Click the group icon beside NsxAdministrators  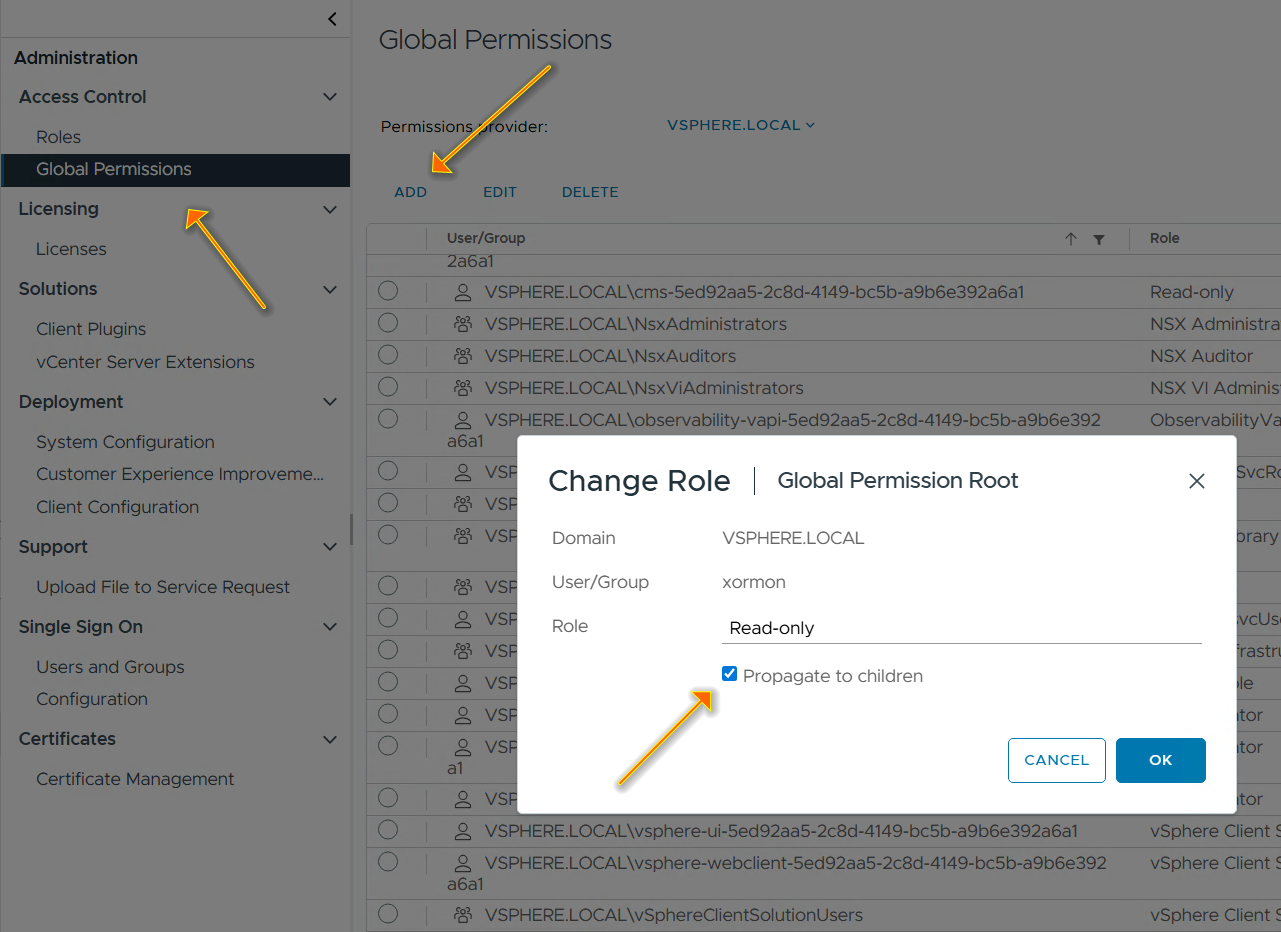coord(463,324)
